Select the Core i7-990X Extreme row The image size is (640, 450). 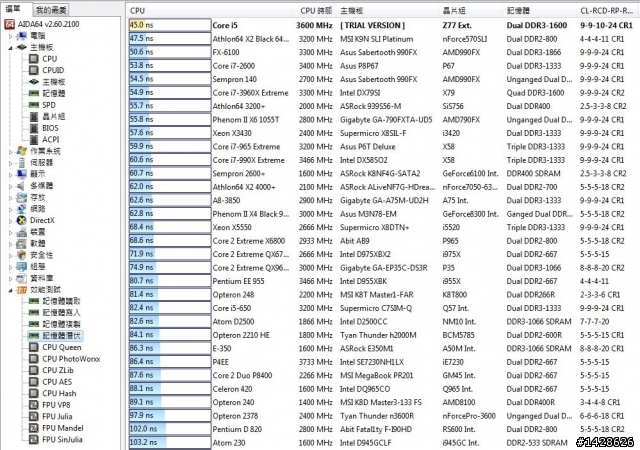384,160
